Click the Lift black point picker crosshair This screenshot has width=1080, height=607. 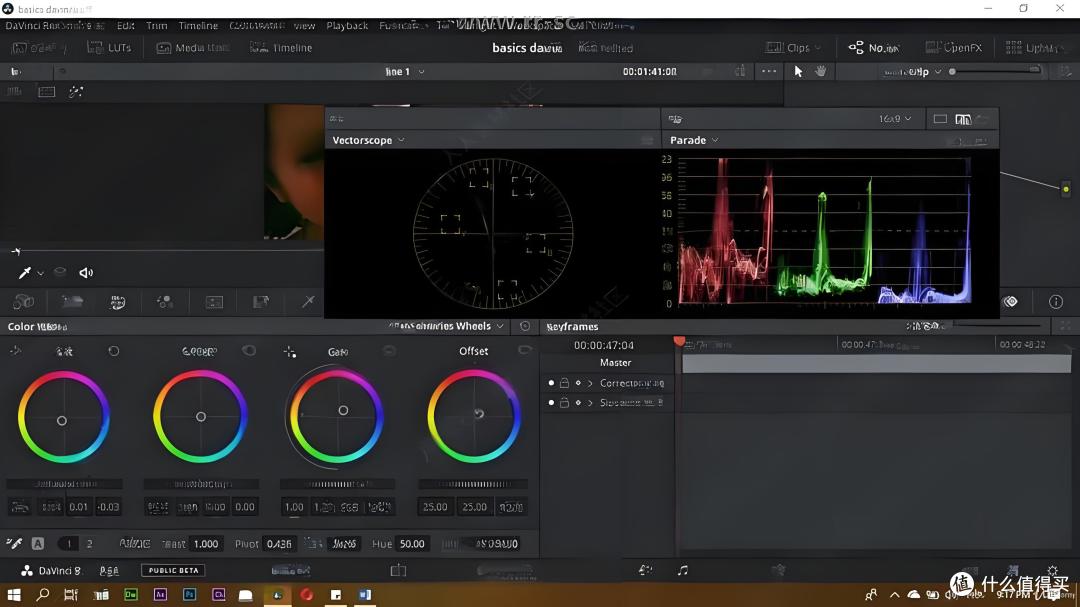tap(15, 351)
